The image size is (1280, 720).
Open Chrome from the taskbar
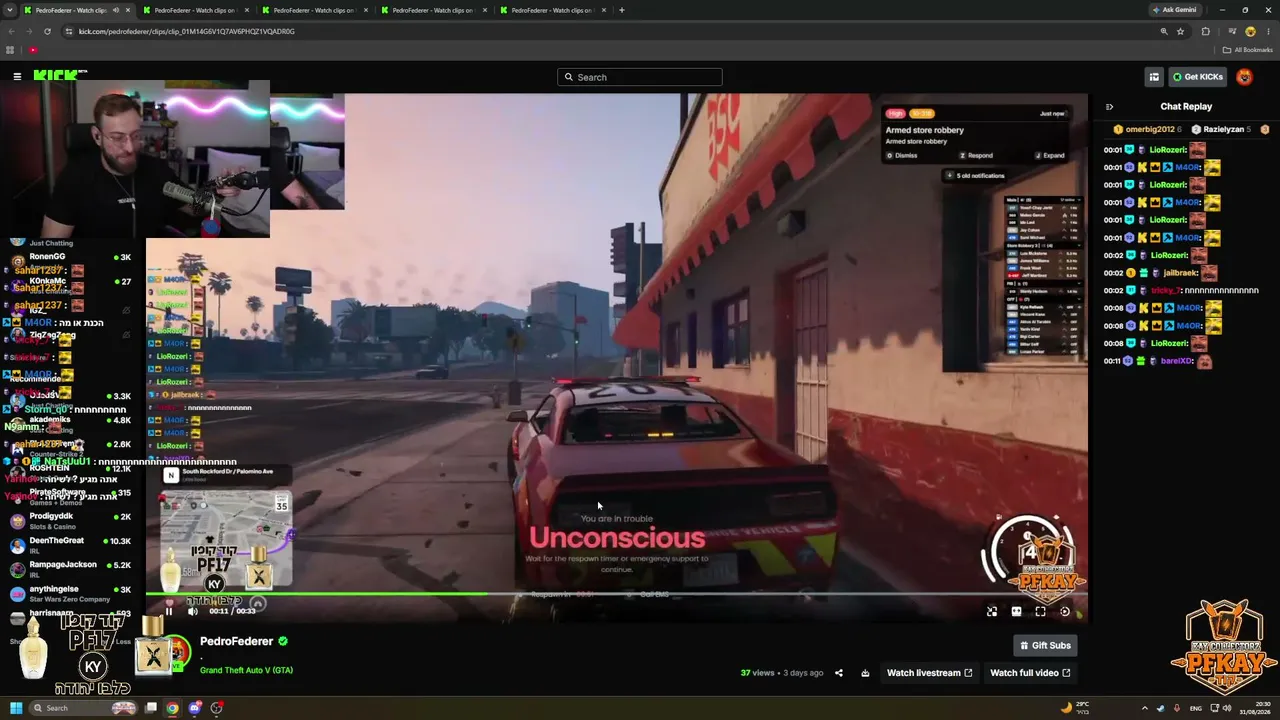point(172,708)
